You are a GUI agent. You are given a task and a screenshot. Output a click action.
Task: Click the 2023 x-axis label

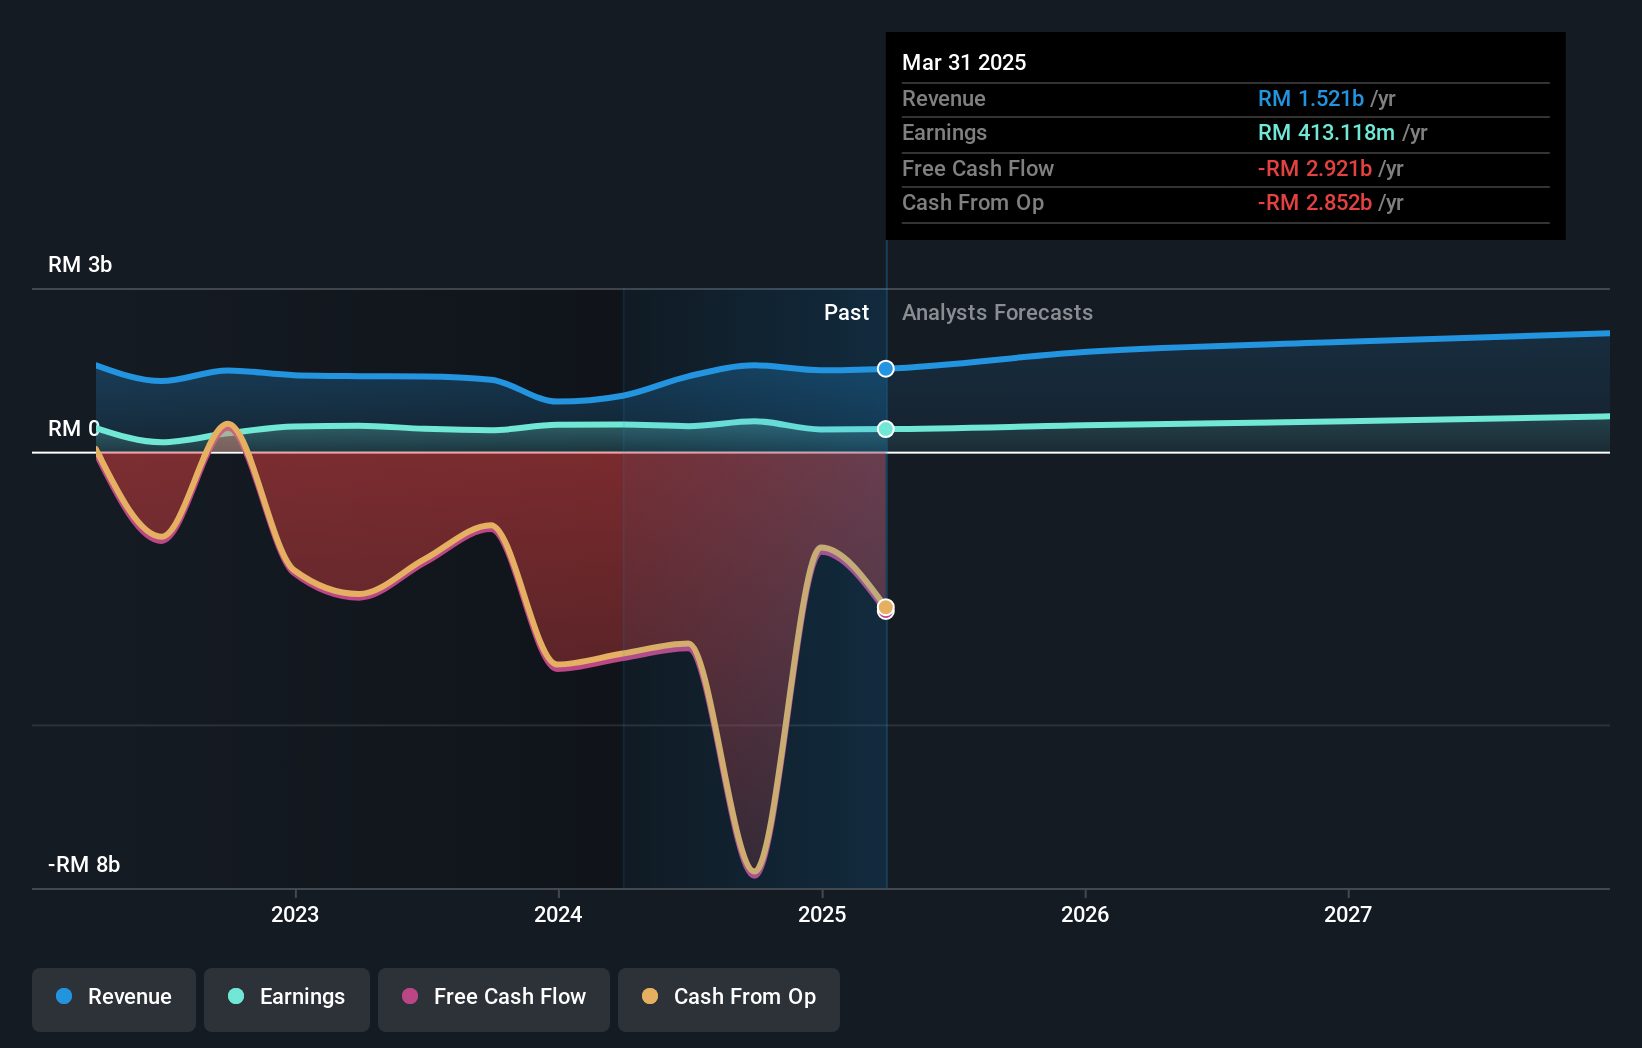tap(295, 914)
